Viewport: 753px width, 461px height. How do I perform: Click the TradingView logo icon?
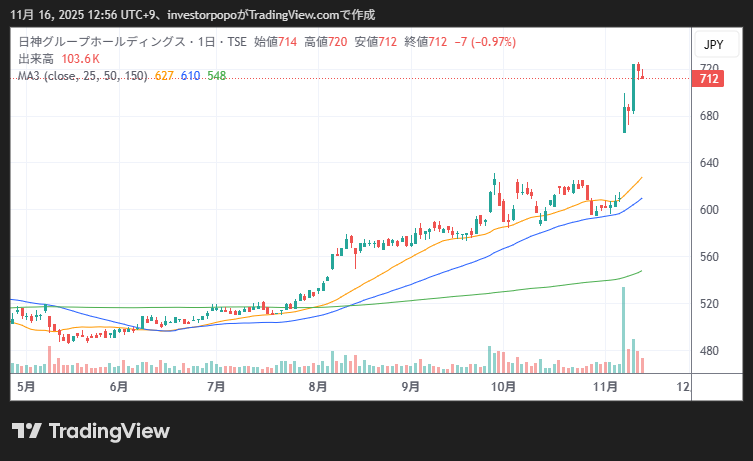(x=26, y=431)
